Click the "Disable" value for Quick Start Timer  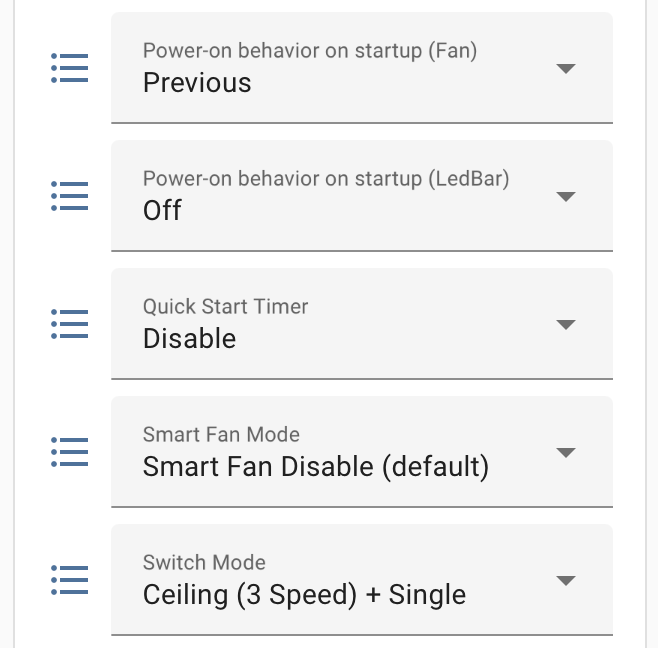pos(189,339)
